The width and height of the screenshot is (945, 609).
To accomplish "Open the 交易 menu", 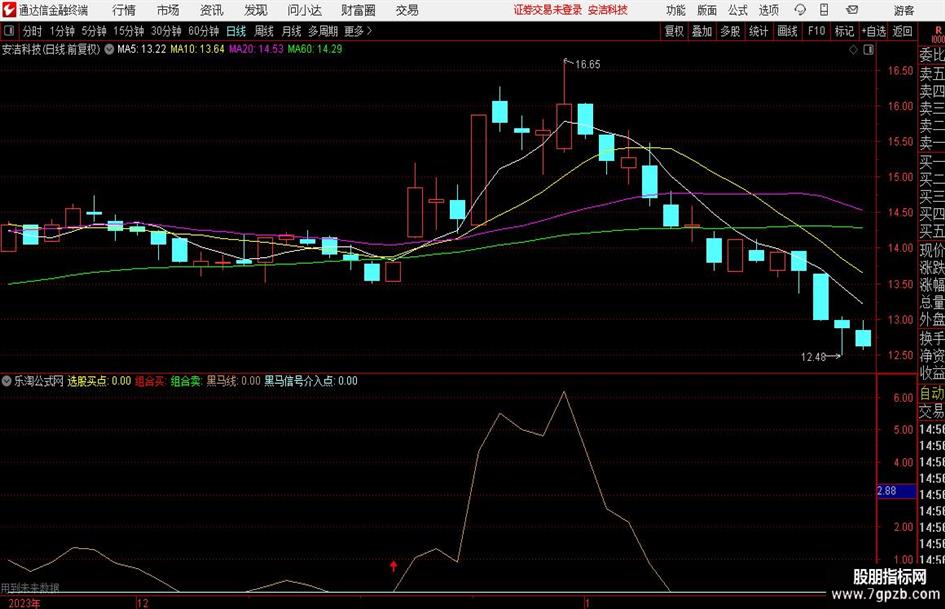I will 407,10.
